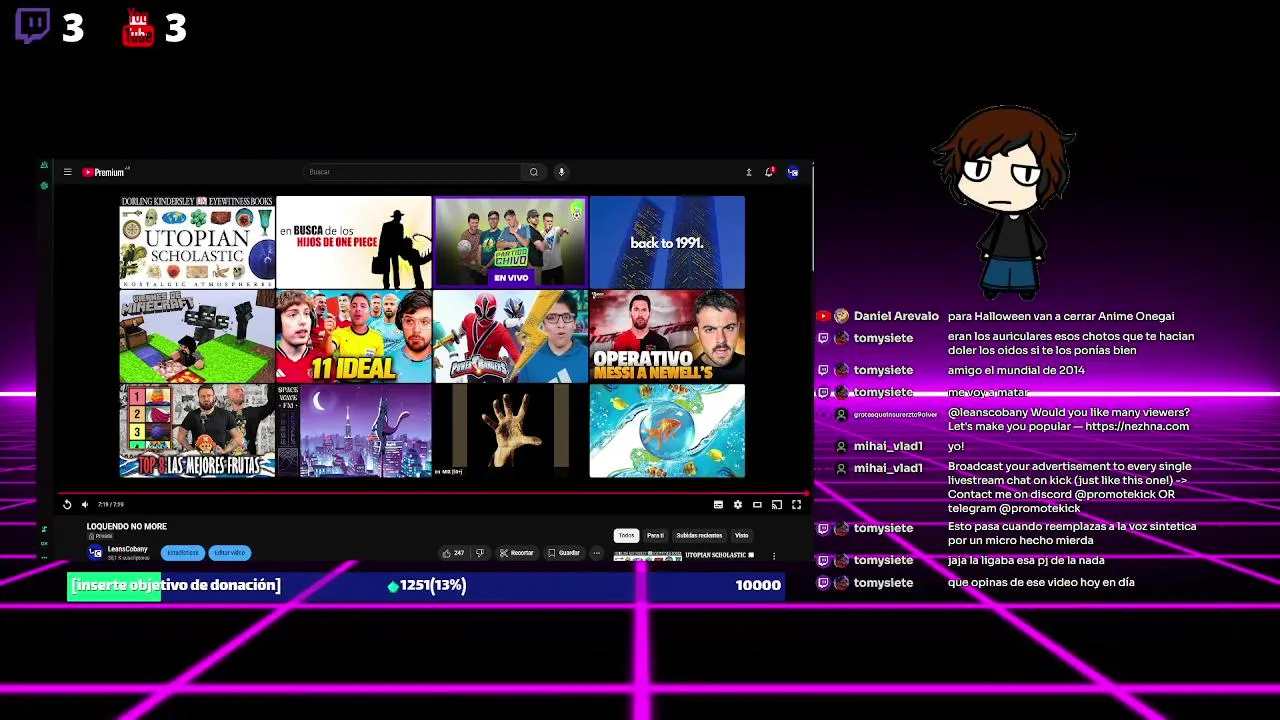Image resolution: width=1280 pixels, height=720 pixels.
Task: Click the LeansCobany channel avatar
Action: pos(95,552)
